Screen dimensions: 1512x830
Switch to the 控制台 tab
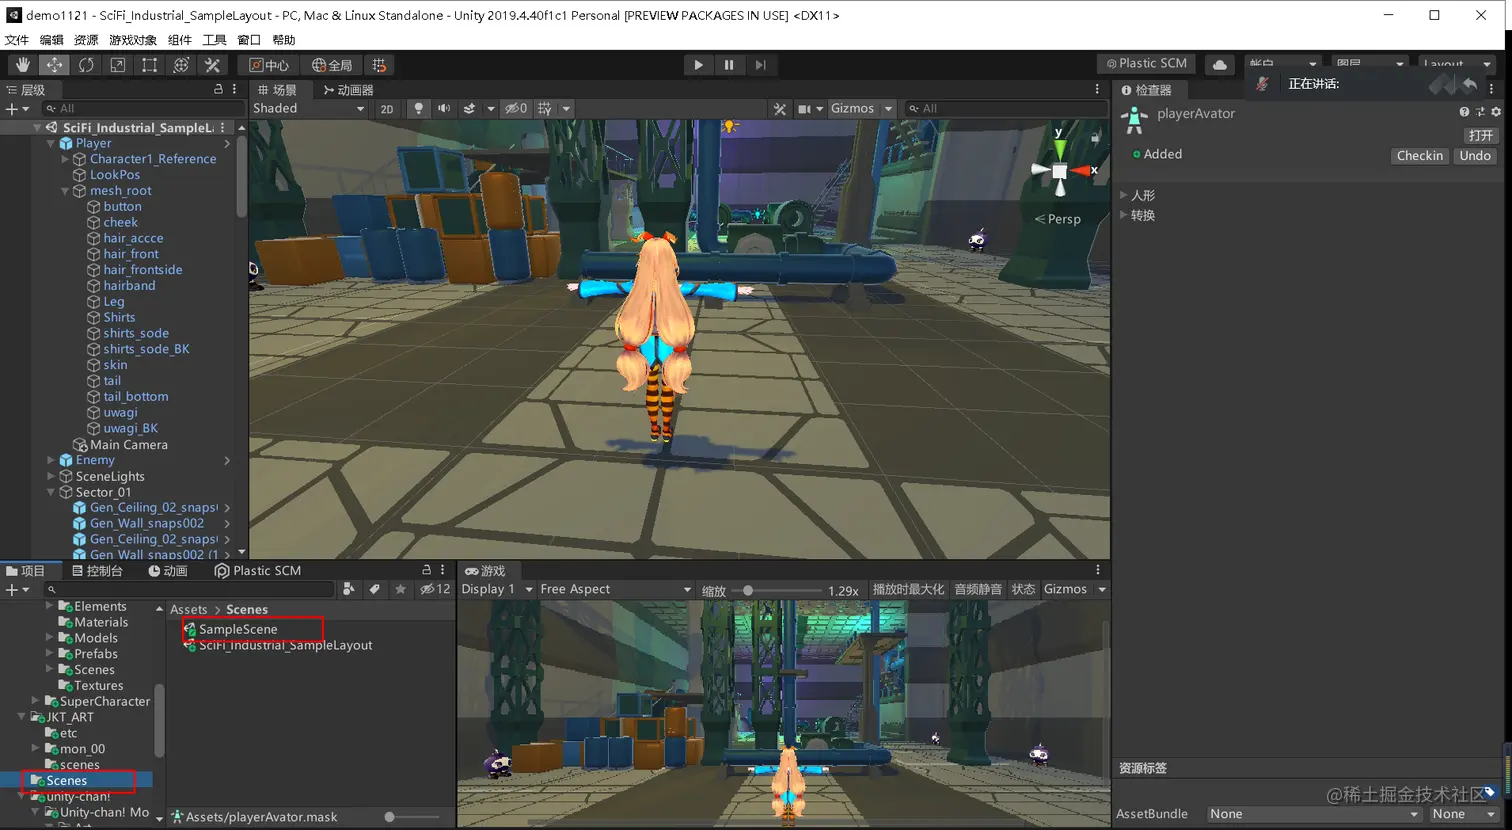point(97,571)
